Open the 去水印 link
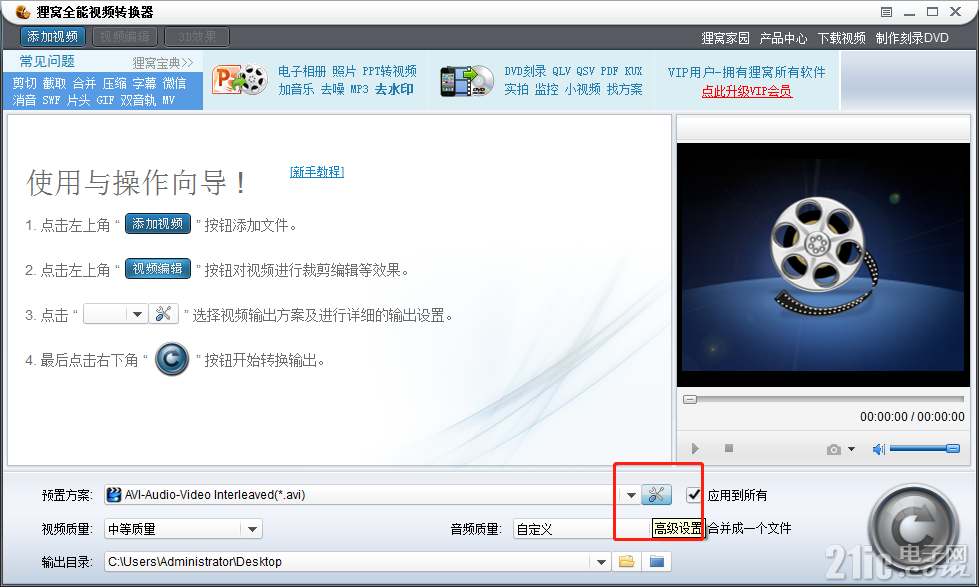 (x=394, y=89)
